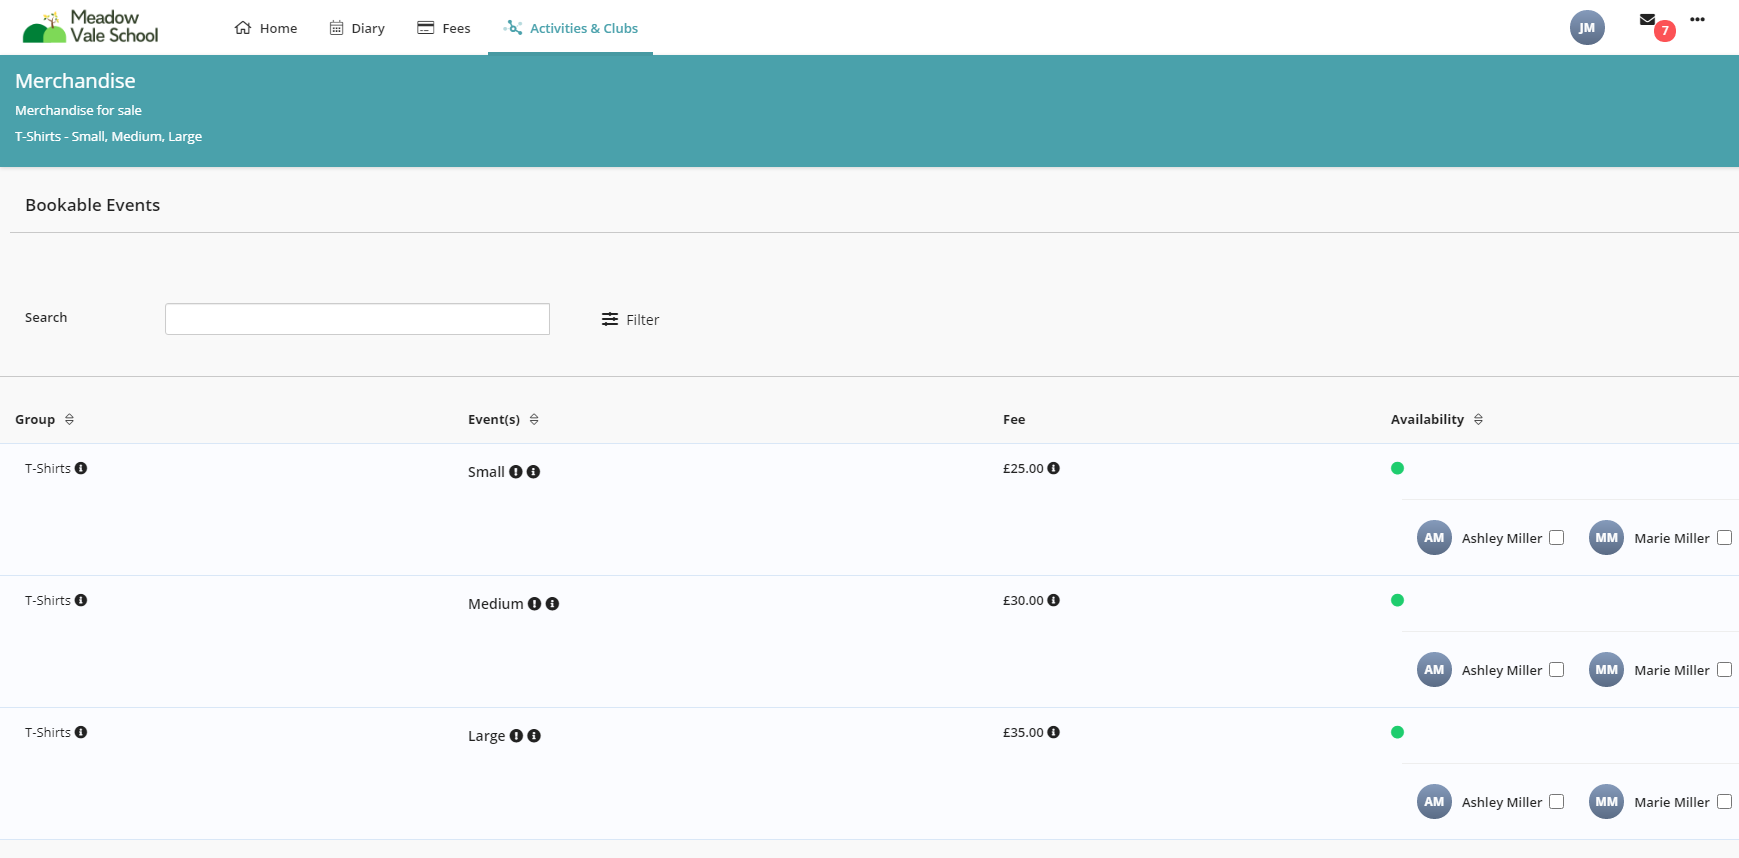Image resolution: width=1739 pixels, height=858 pixels.
Task: Click the second info icon beside Large event
Action: [534, 736]
